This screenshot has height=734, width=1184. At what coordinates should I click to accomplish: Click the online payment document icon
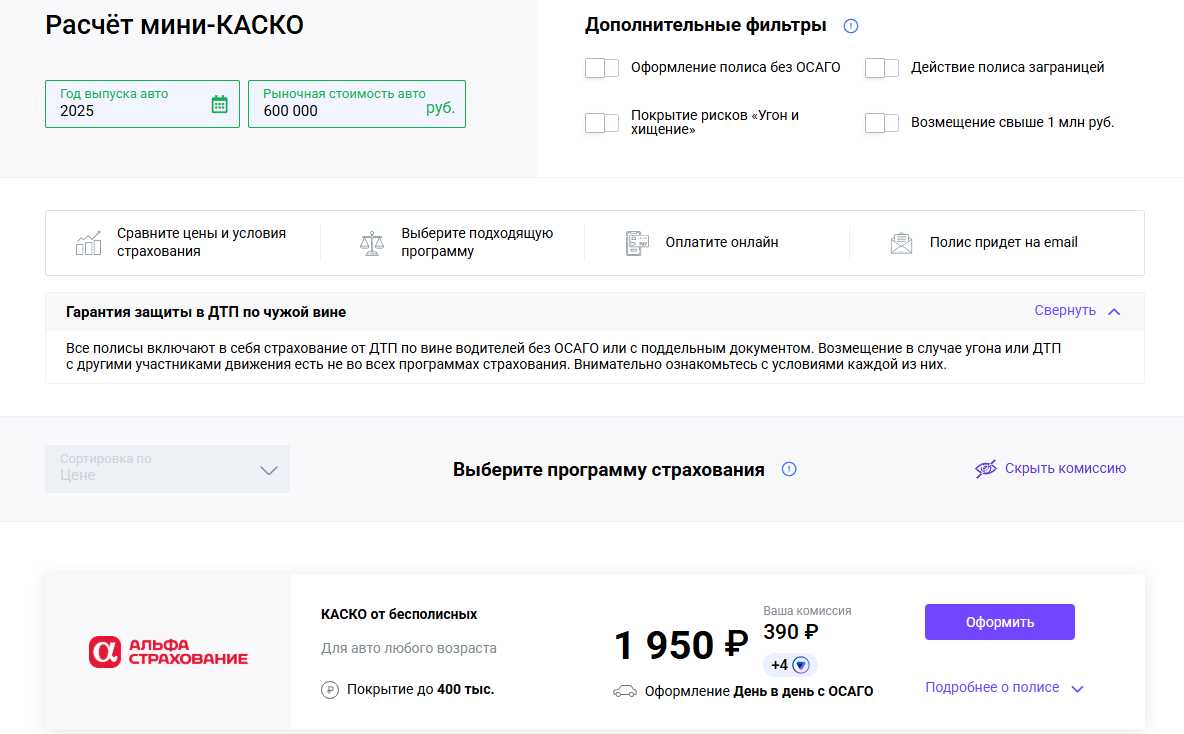[637, 243]
